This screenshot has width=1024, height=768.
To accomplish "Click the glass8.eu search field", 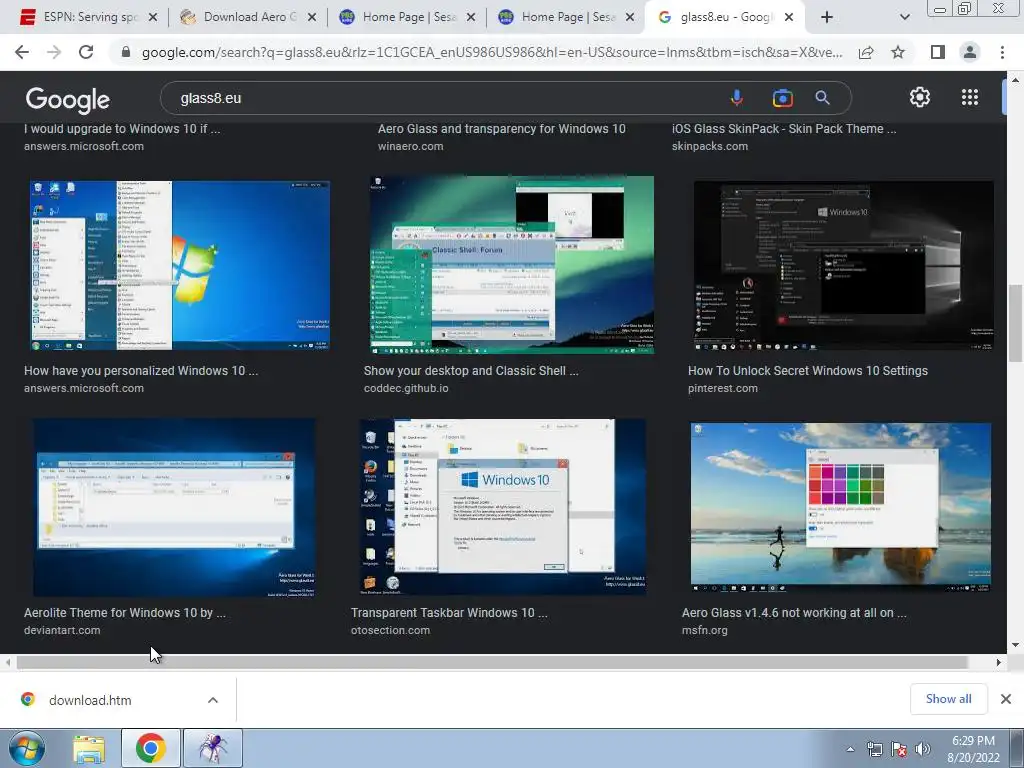I will 444,98.
